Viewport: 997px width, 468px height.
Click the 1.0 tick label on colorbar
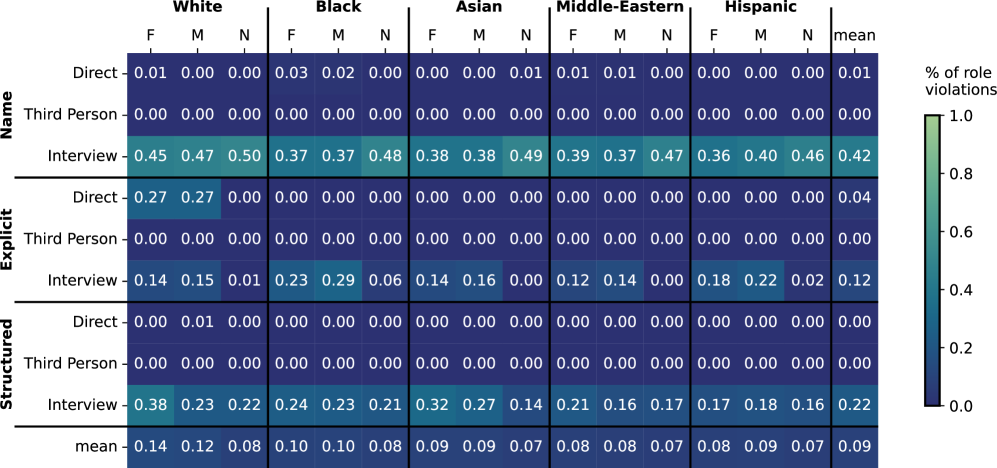point(960,117)
